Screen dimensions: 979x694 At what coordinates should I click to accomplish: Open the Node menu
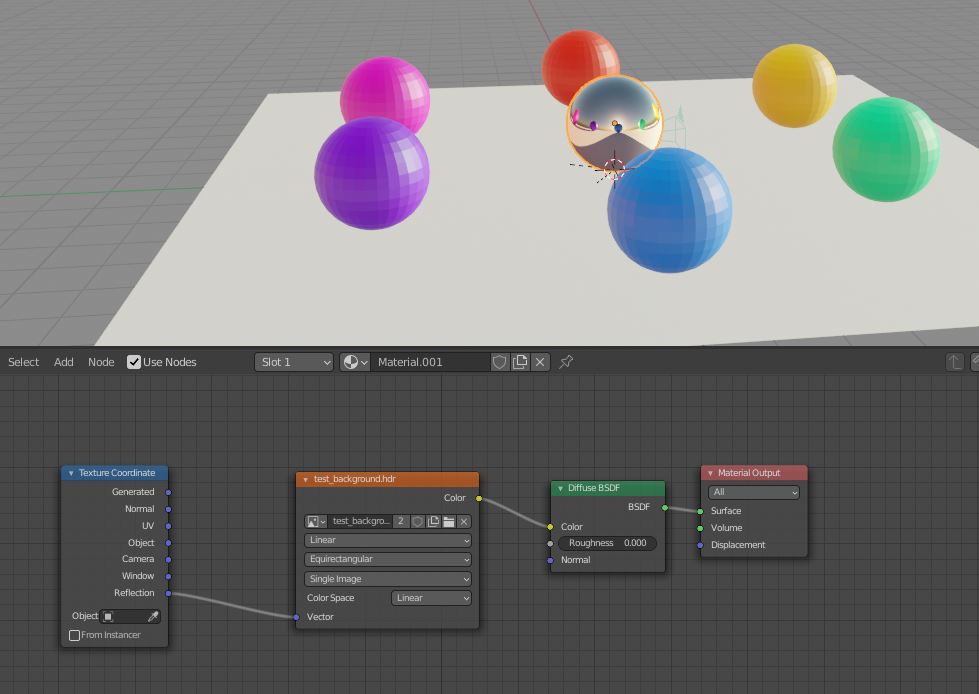coord(101,362)
